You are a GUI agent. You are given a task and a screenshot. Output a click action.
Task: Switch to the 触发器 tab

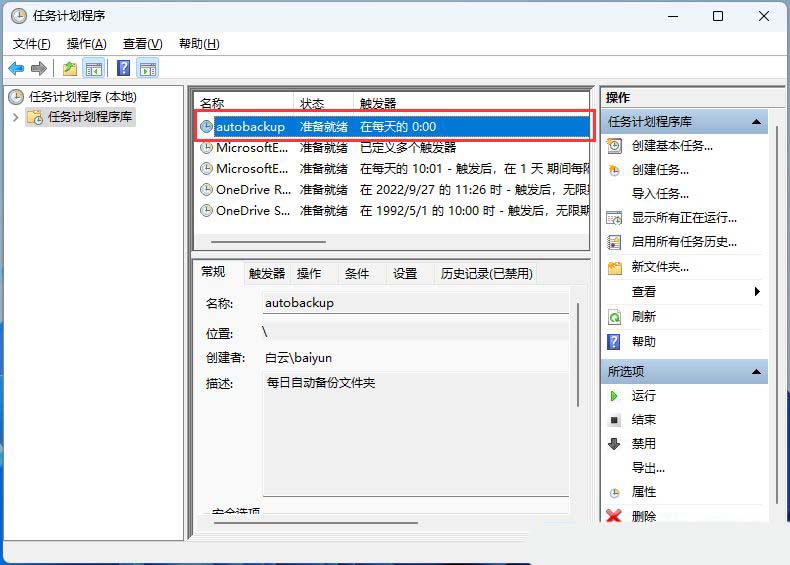pyautogui.click(x=267, y=274)
